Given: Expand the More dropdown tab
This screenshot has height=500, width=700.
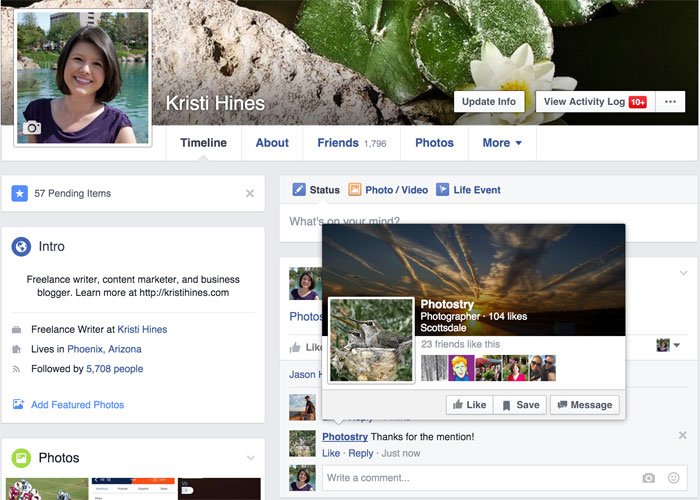Looking at the screenshot, I should (502, 143).
